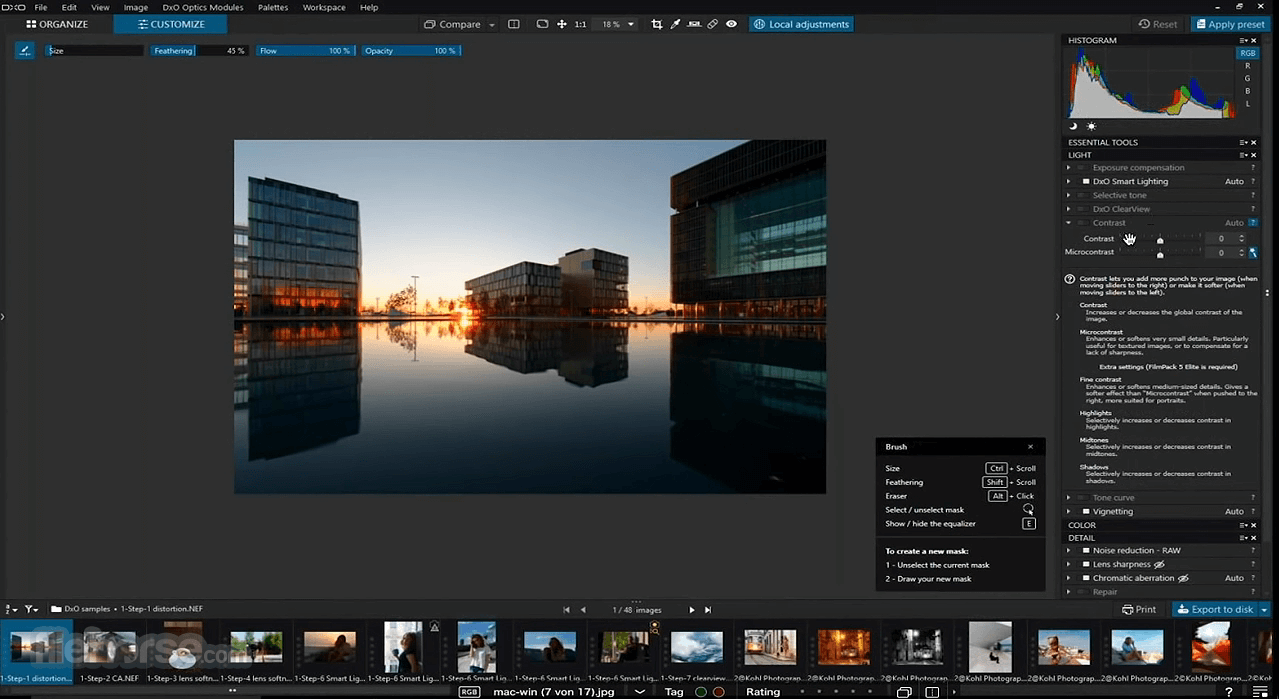Adjust the Opacity slider
Image resolution: width=1279 pixels, height=699 pixels.
(x=410, y=50)
